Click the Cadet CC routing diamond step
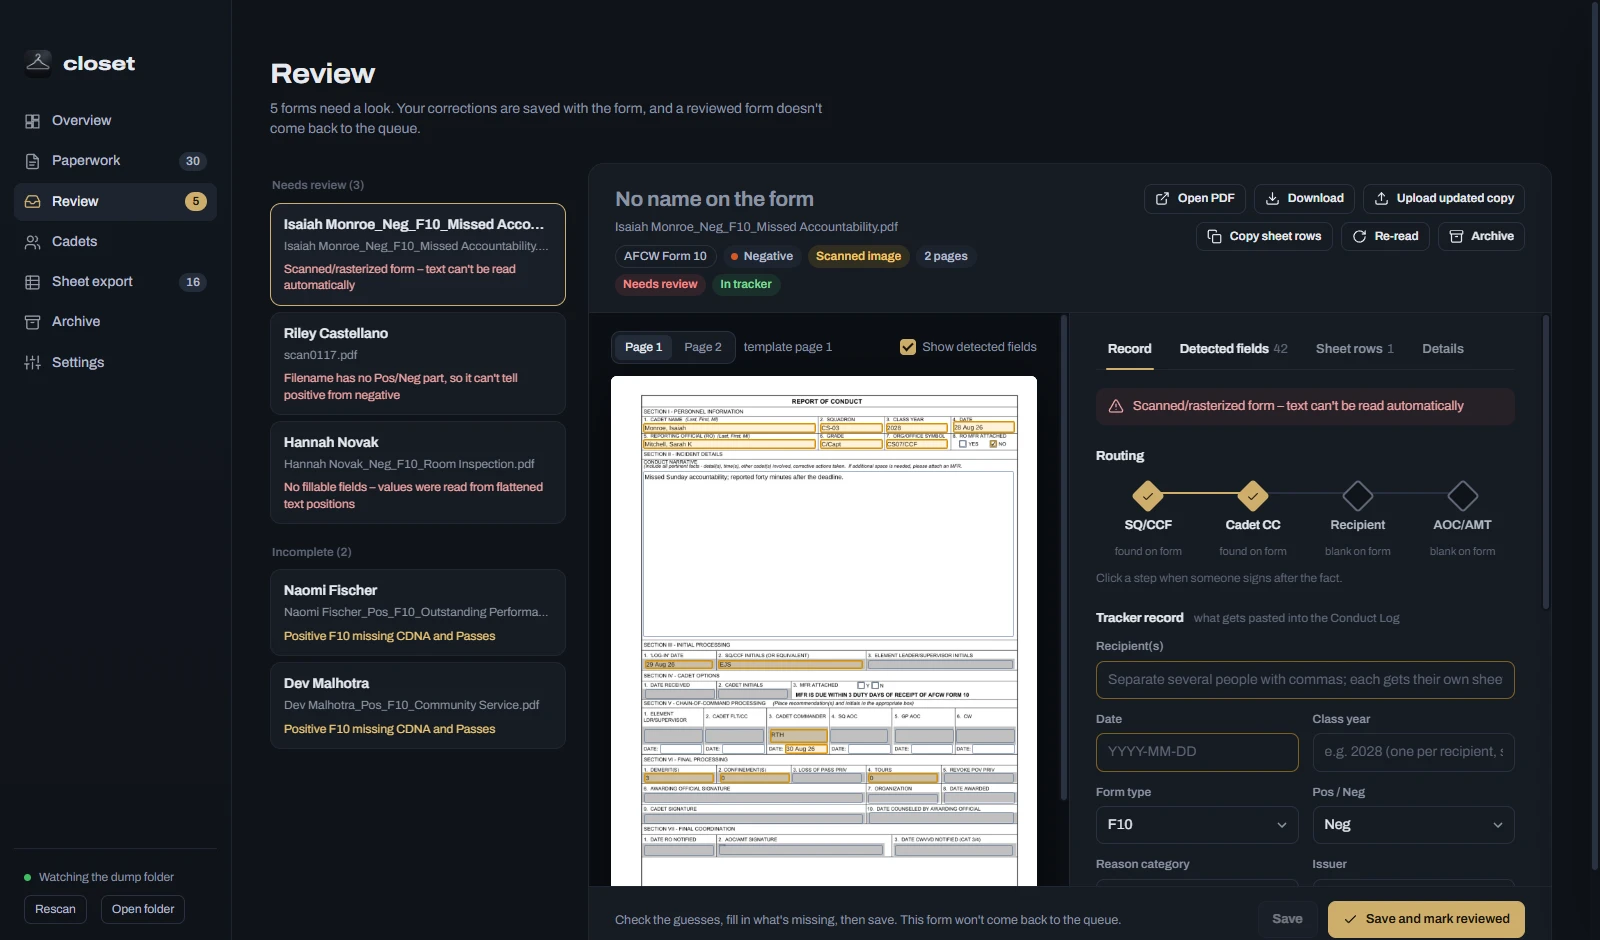 coord(1253,495)
